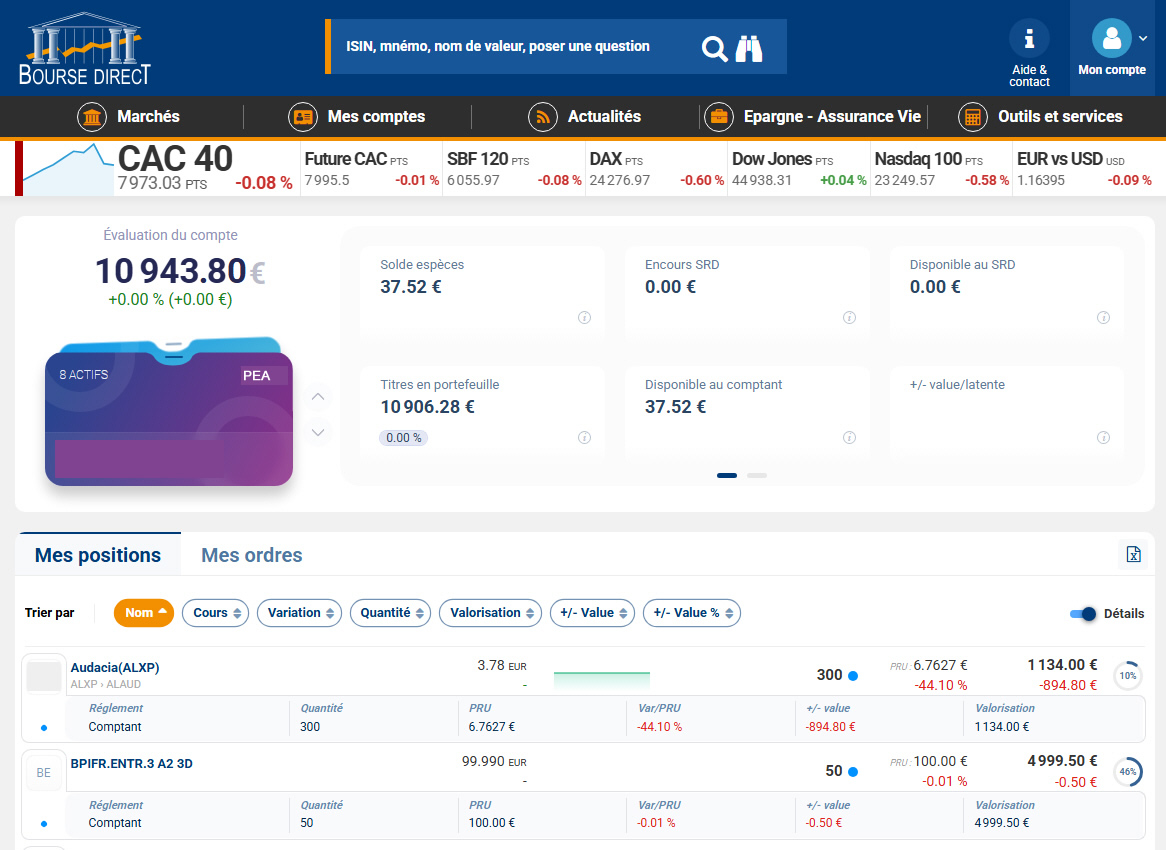Switch to the Mes ordres tab
This screenshot has height=850, width=1166.
pyautogui.click(x=251, y=554)
